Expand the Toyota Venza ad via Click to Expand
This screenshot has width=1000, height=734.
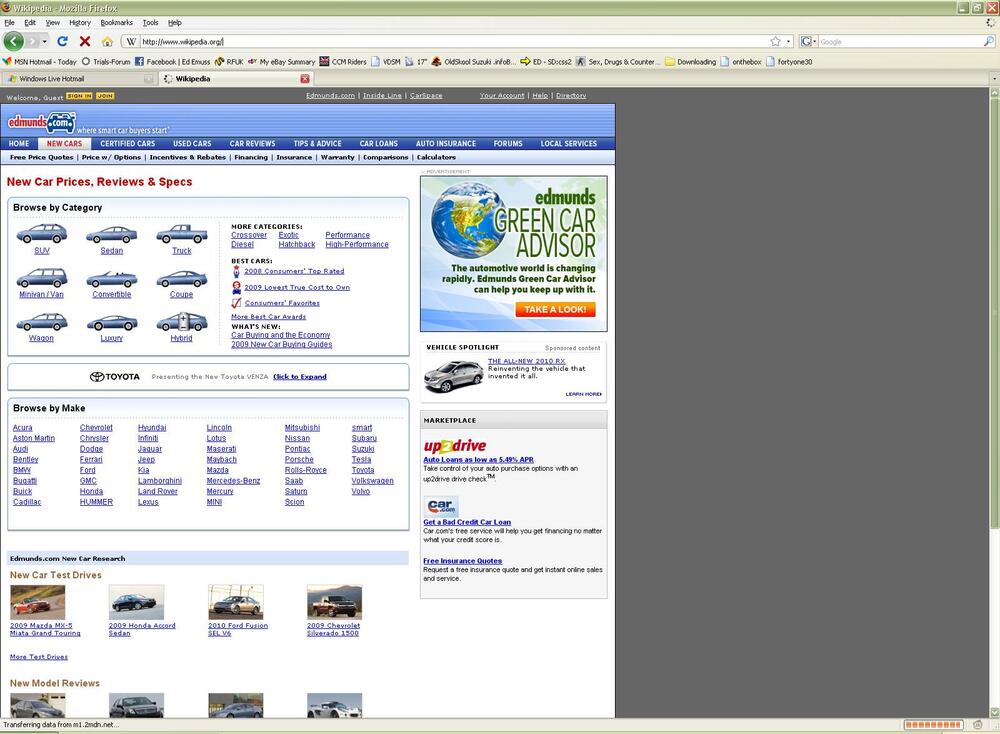[300, 377]
